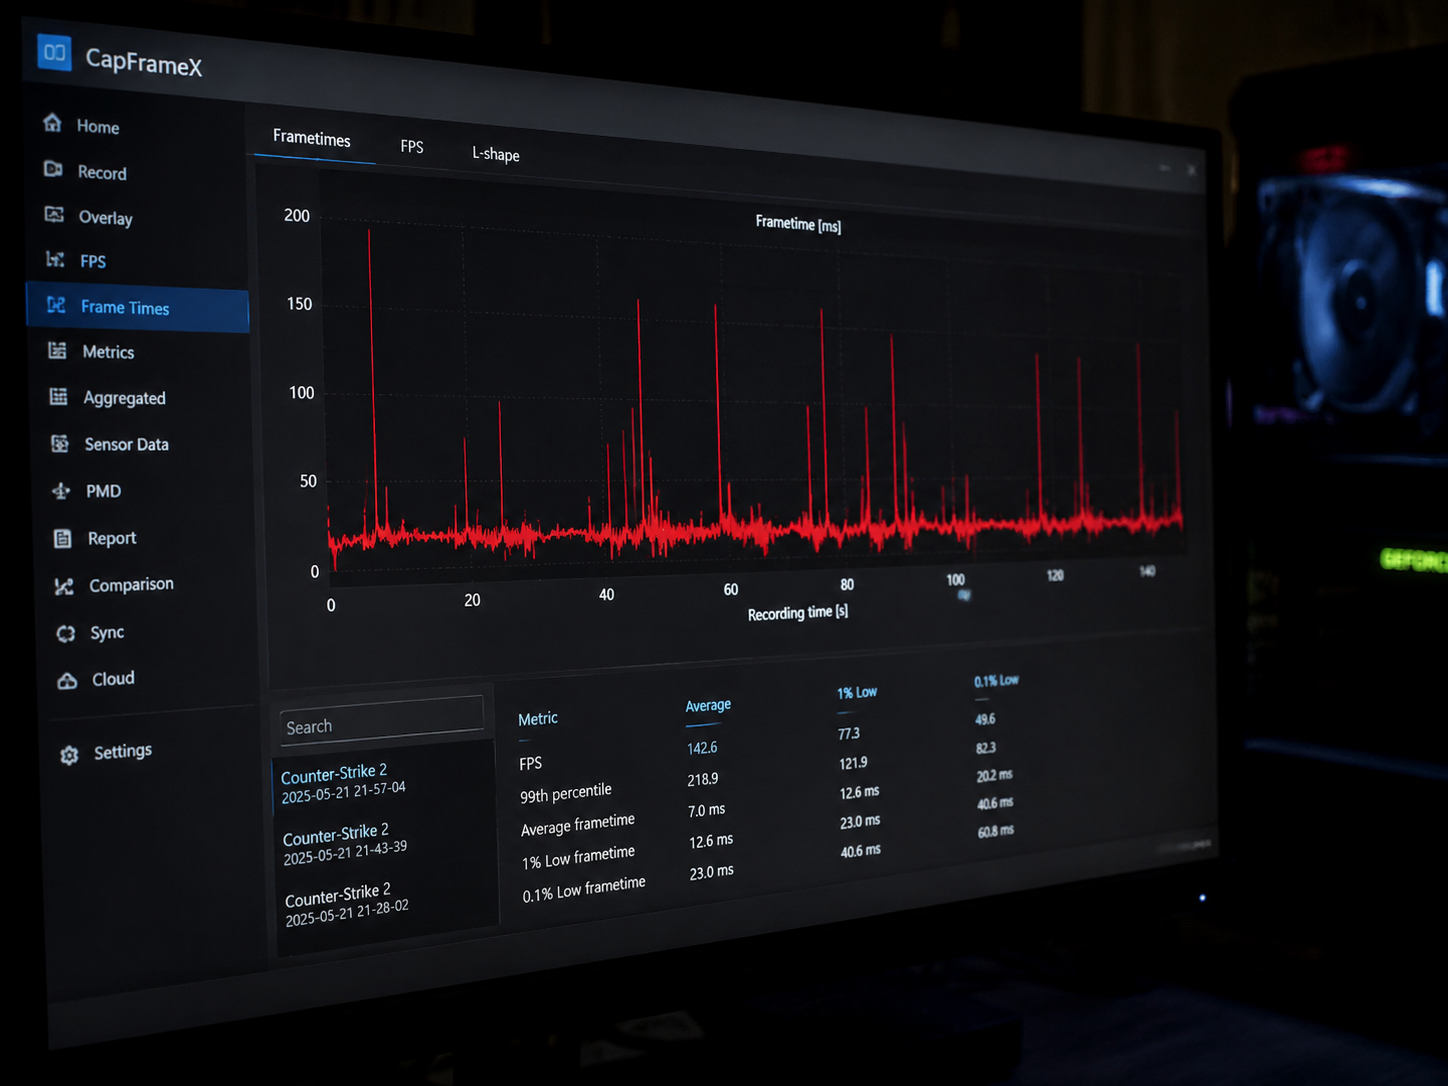Click the Cloud icon in sidebar

point(67,681)
